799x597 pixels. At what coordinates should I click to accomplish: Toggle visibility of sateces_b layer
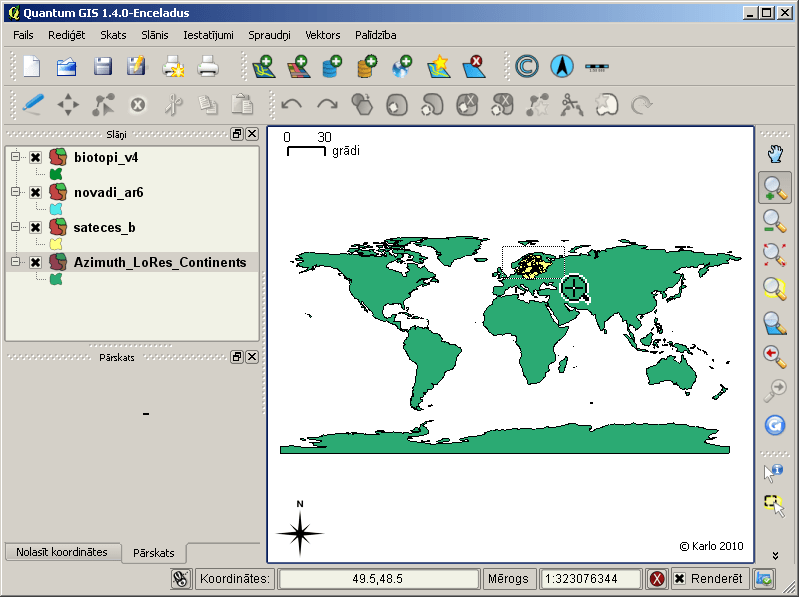click(35, 227)
